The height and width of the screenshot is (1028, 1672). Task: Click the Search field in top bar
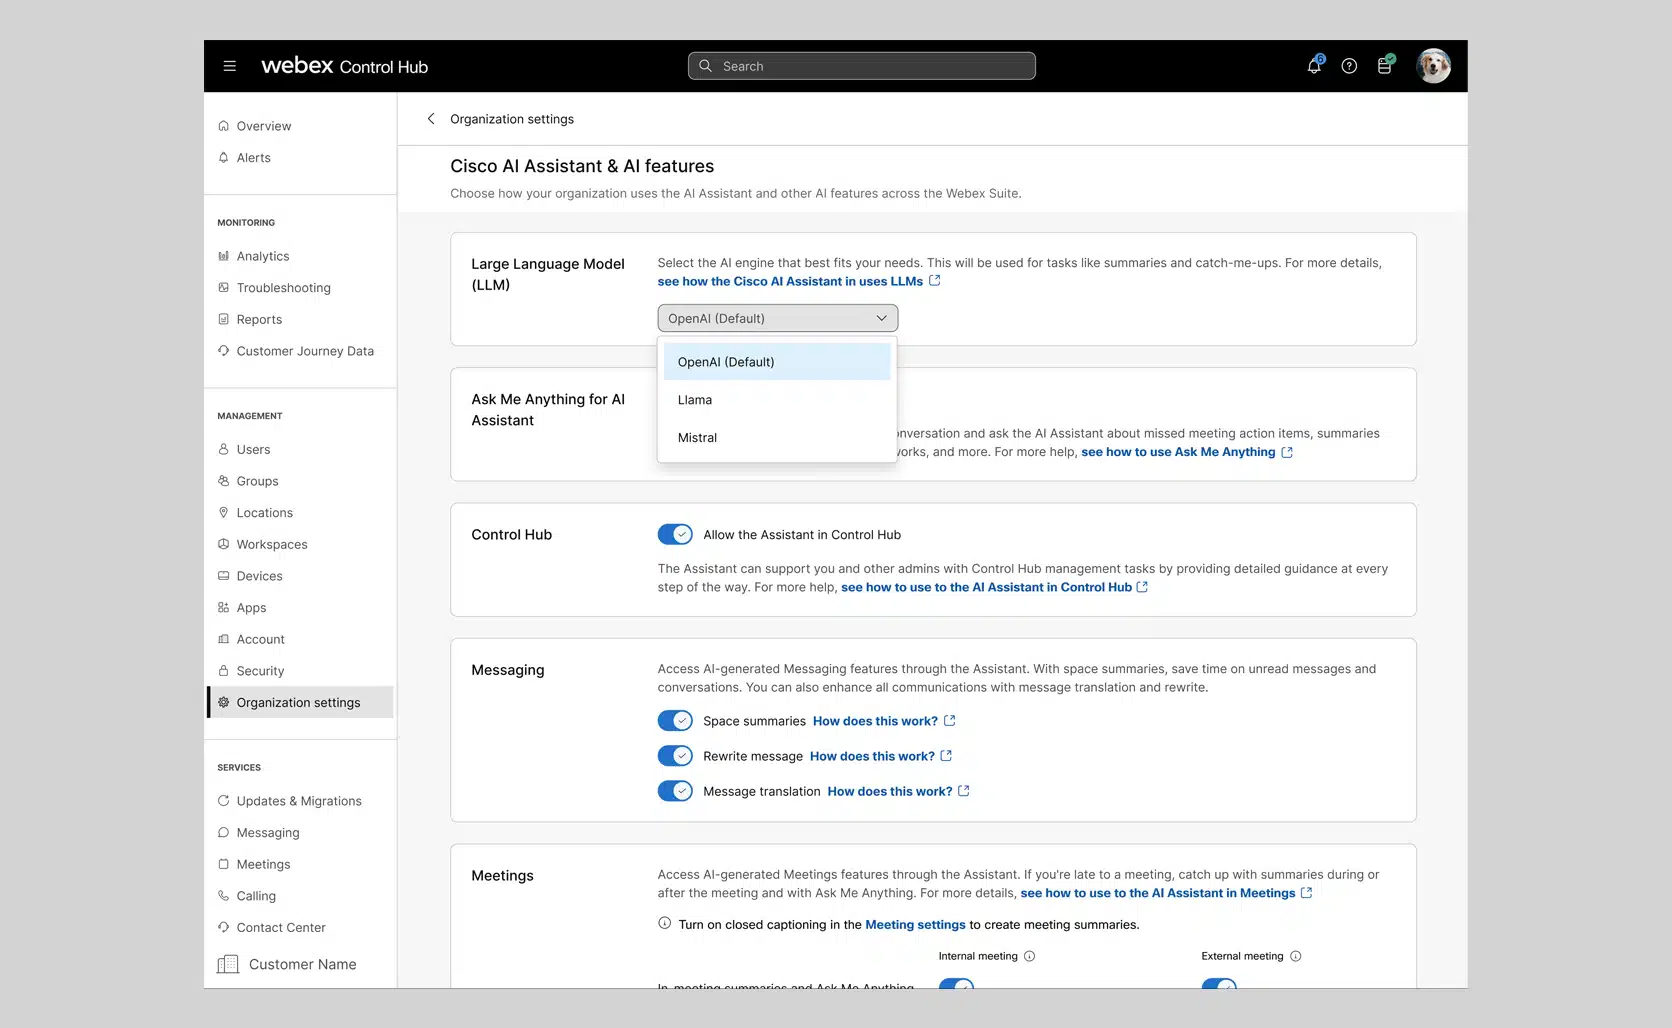point(862,66)
